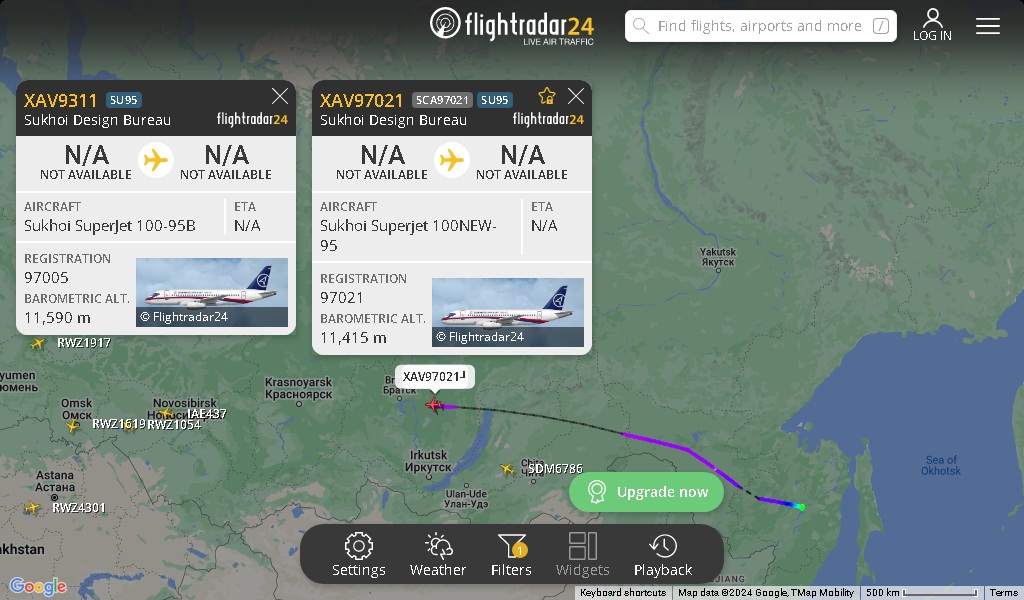Viewport: 1024px width, 600px height.
Task: Click the Flightradar24 logo
Action: pos(511,26)
